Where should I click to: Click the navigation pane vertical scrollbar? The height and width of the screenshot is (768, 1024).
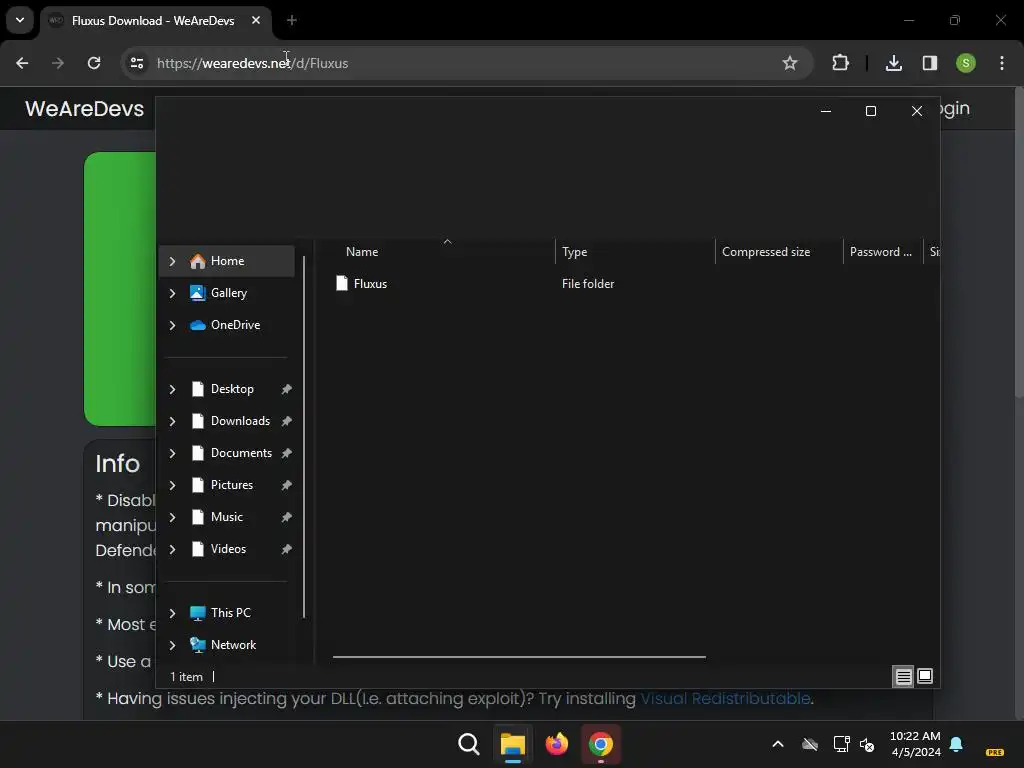click(x=304, y=436)
